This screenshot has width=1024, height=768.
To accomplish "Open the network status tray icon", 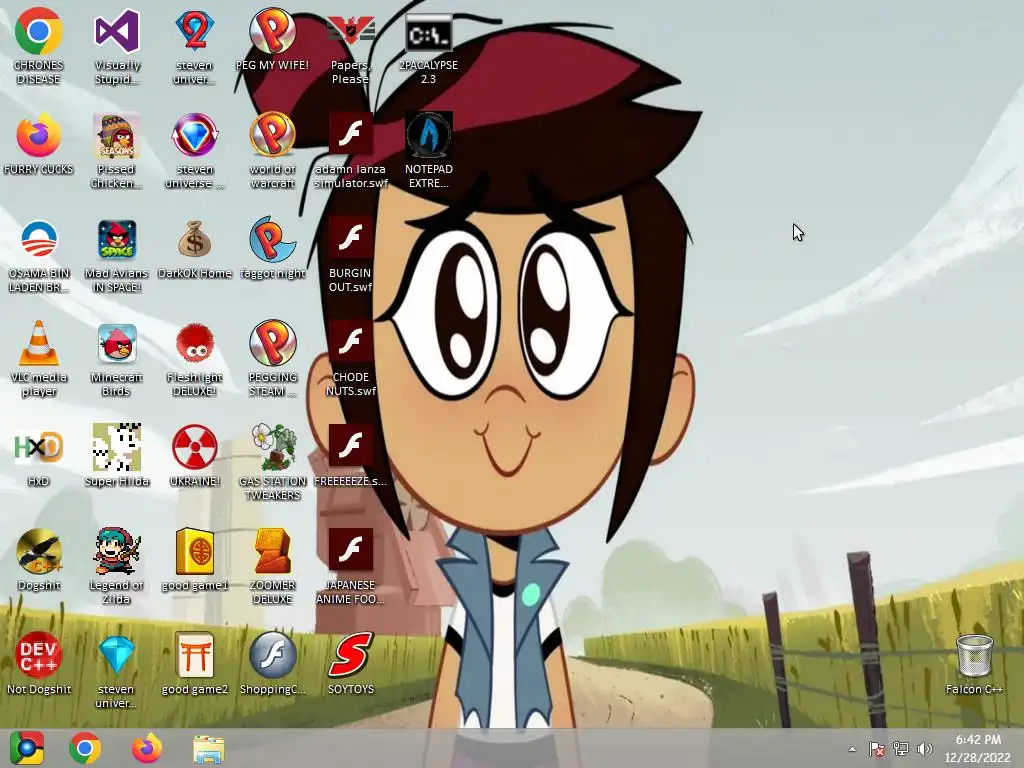I will pyautogui.click(x=901, y=749).
